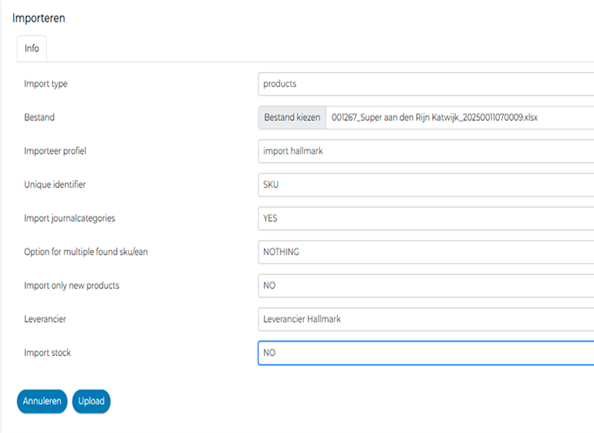
Task: Change Import journalcategories YES selection
Action: [426, 219]
